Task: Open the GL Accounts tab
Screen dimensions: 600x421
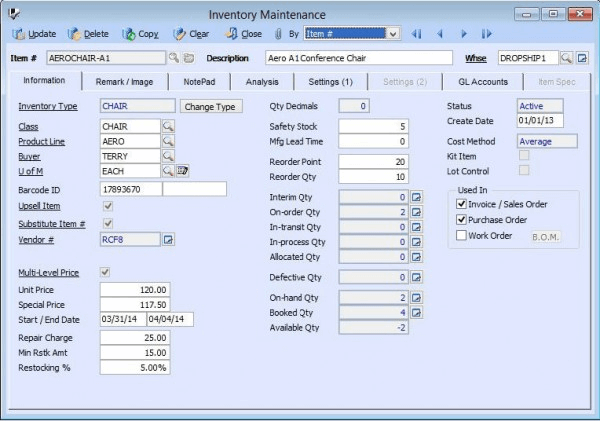Action: pos(483,82)
